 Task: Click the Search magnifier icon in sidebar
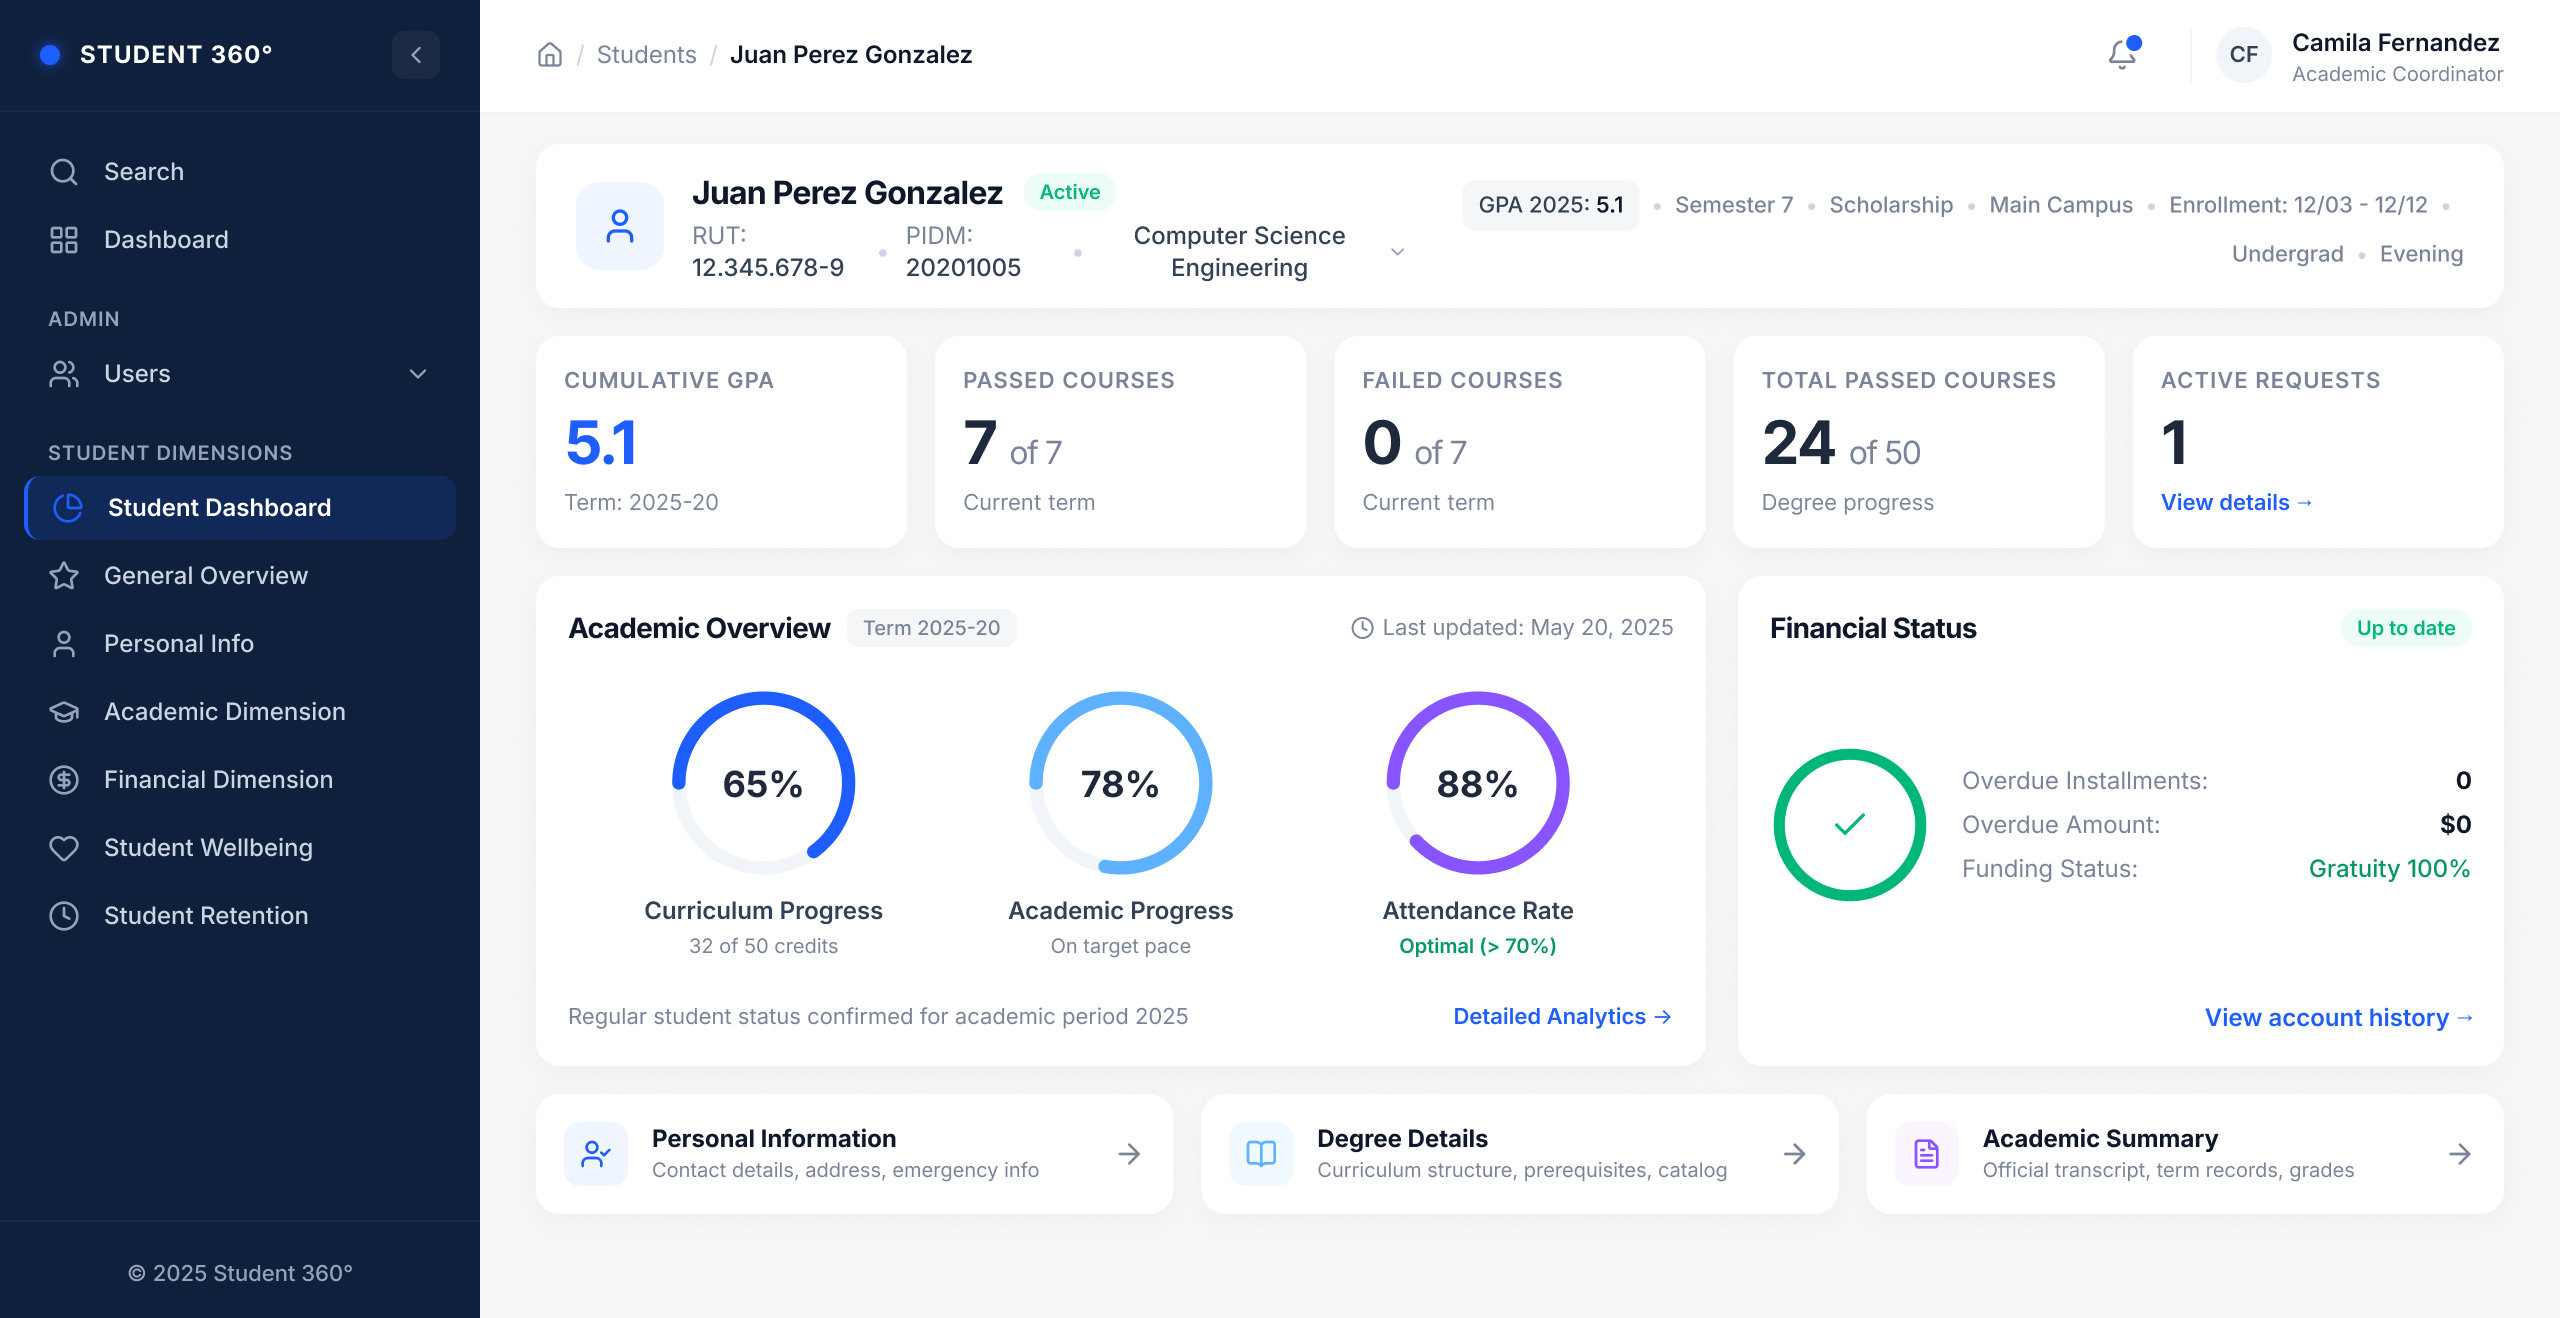tap(64, 172)
